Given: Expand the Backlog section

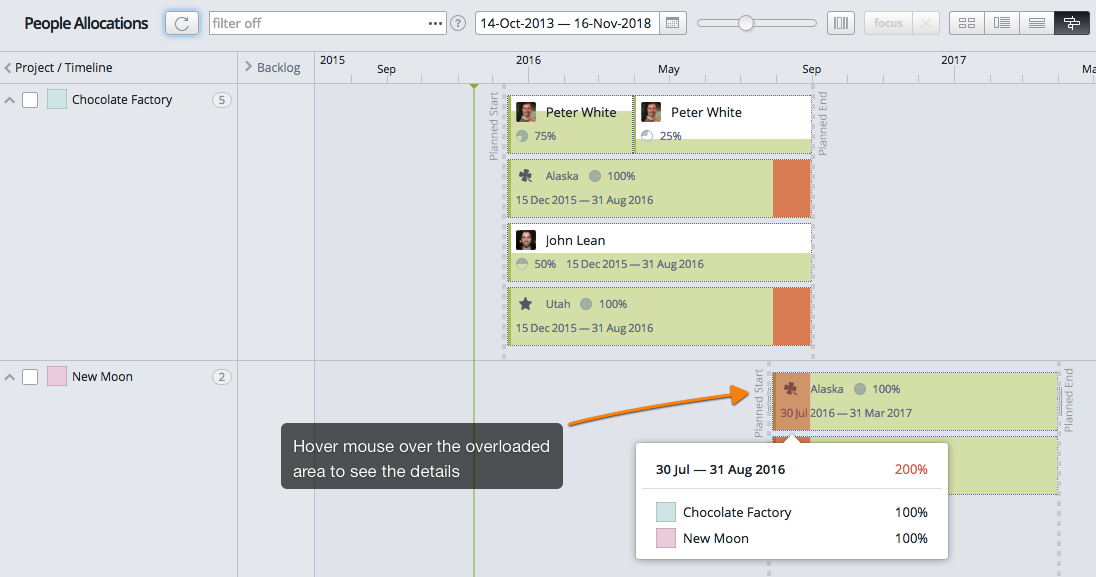Looking at the screenshot, I should pyautogui.click(x=248, y=67).
